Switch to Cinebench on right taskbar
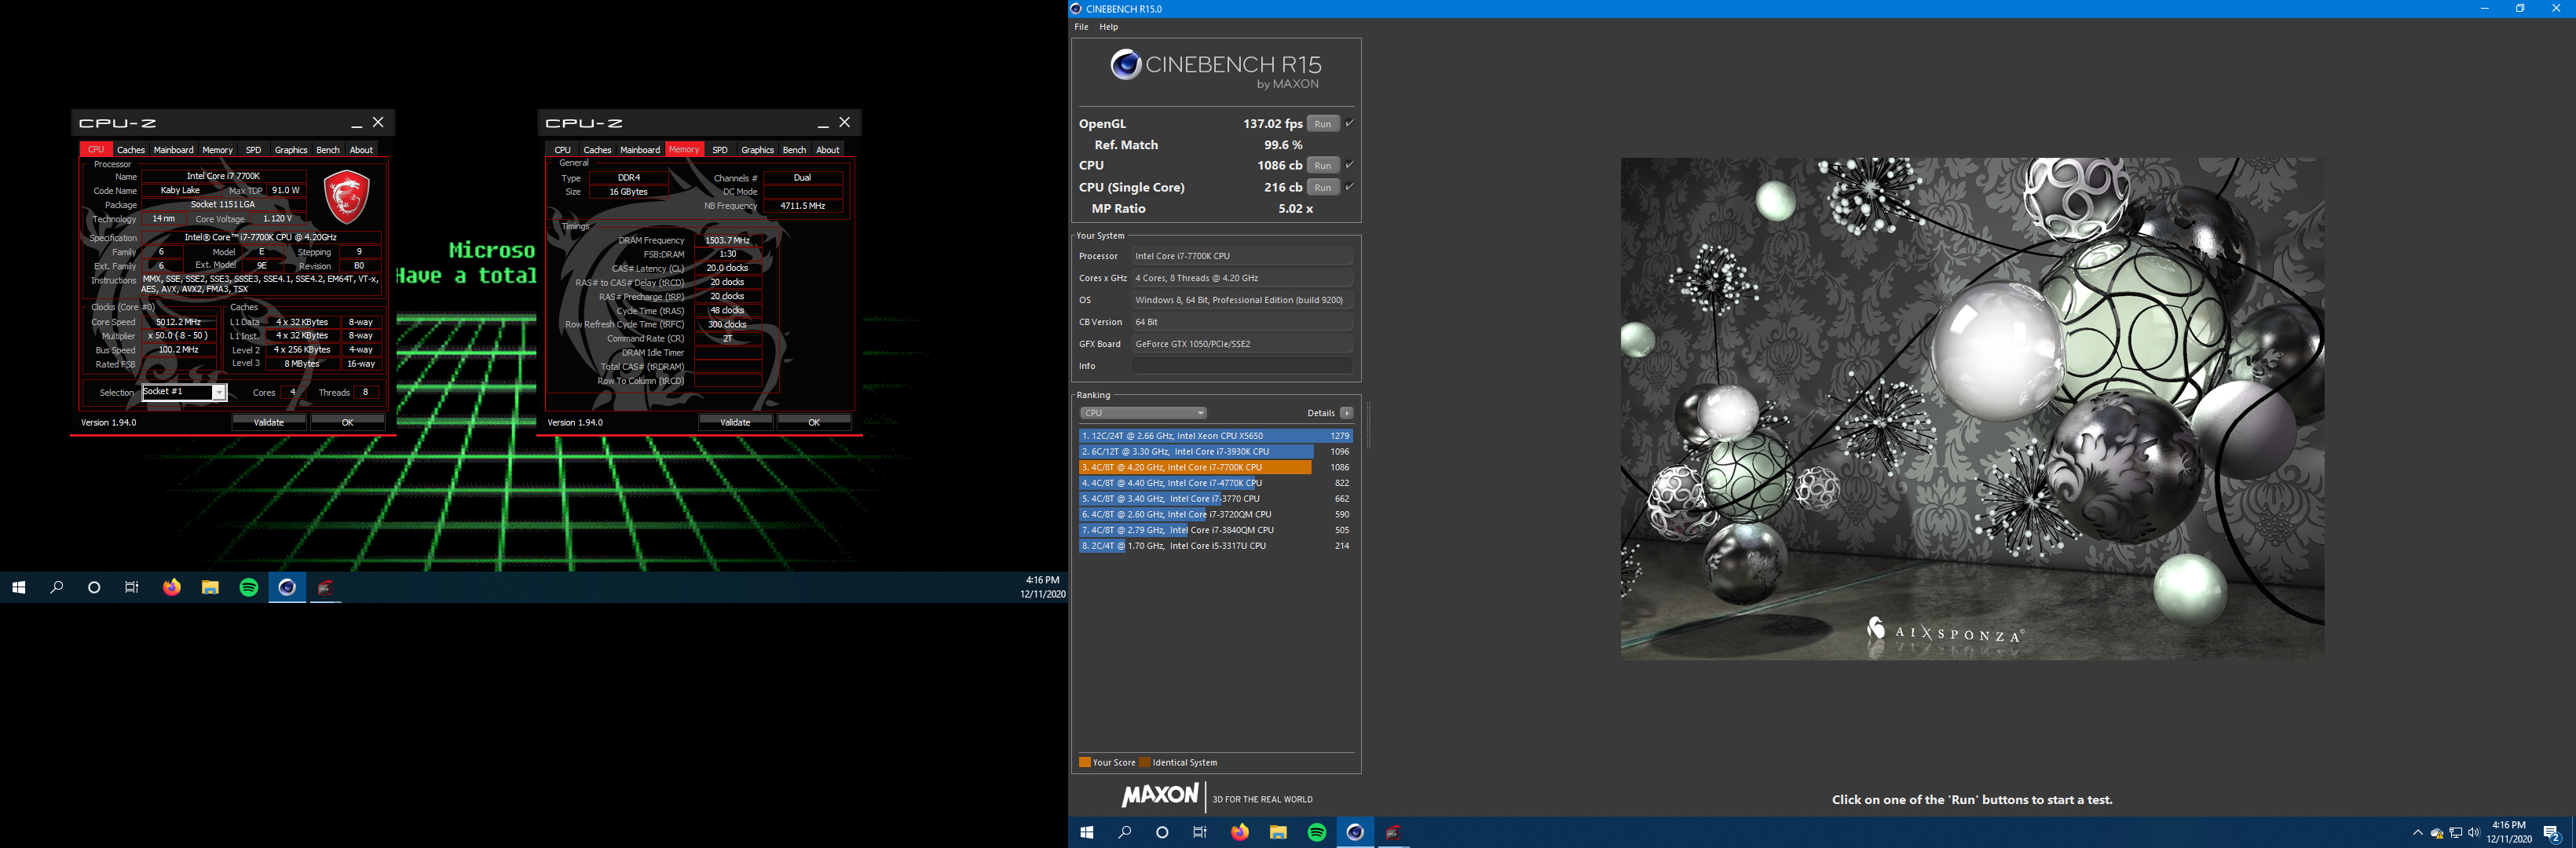2576x848 pixels. coord(1355,832)
